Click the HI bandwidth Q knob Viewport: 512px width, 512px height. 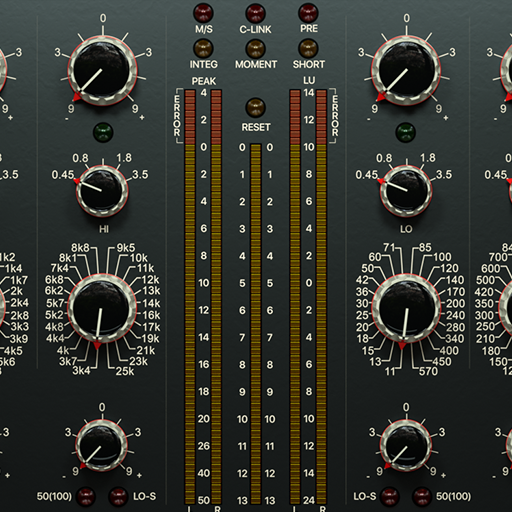point(102,190)
